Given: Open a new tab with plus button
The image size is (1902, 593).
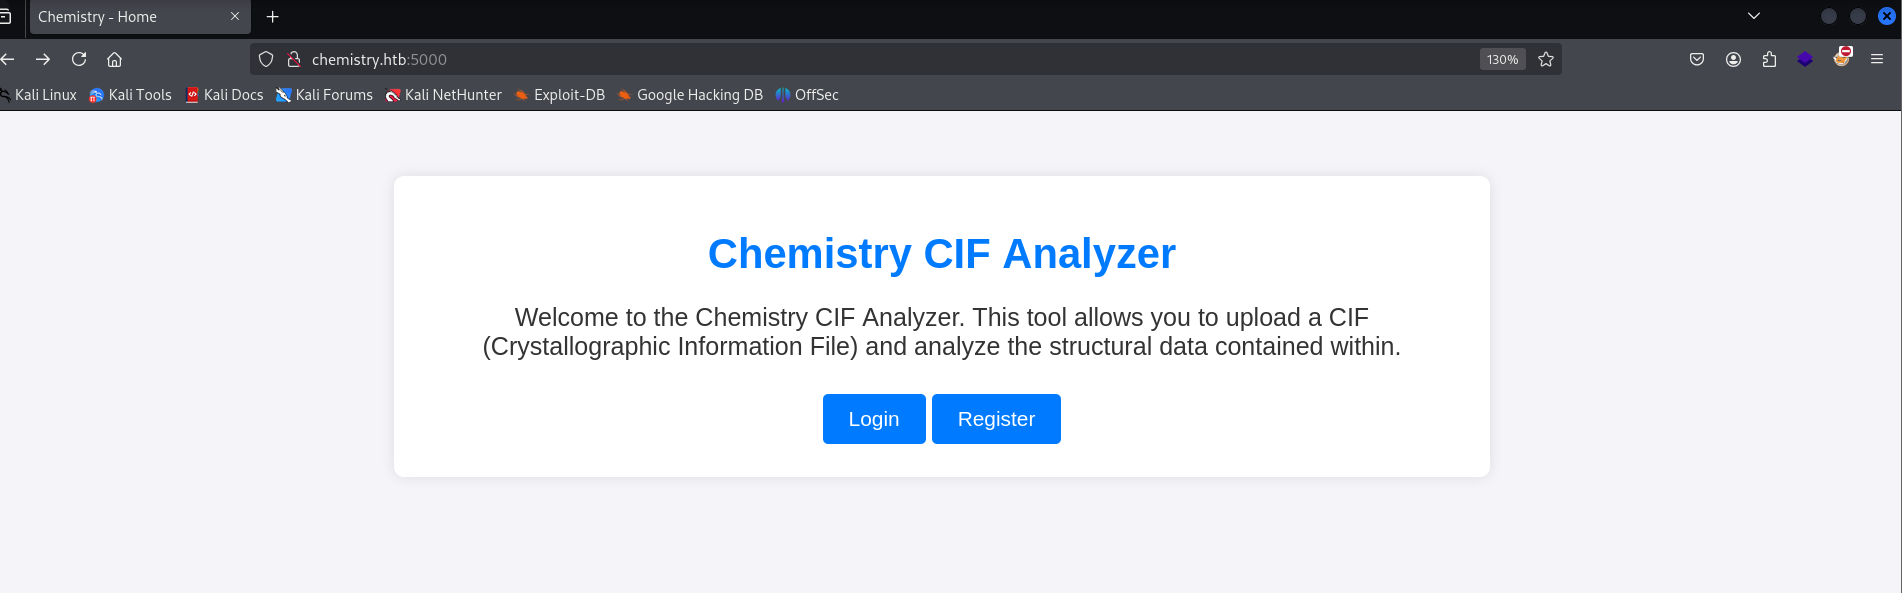Looking at the screenshot, I should click(272, 17).
